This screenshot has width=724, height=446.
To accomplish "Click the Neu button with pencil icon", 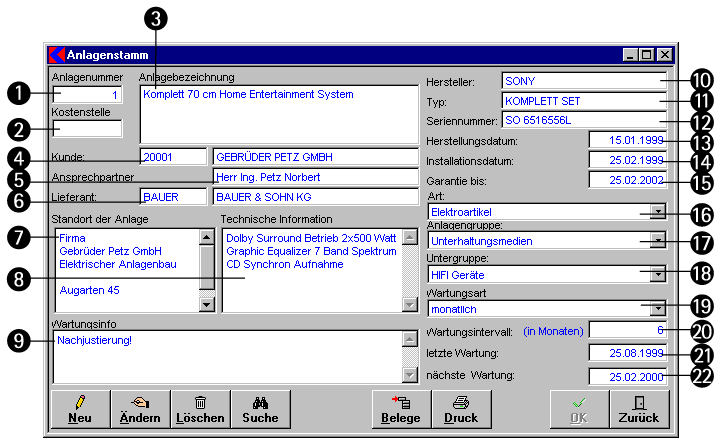I will 81,409.
